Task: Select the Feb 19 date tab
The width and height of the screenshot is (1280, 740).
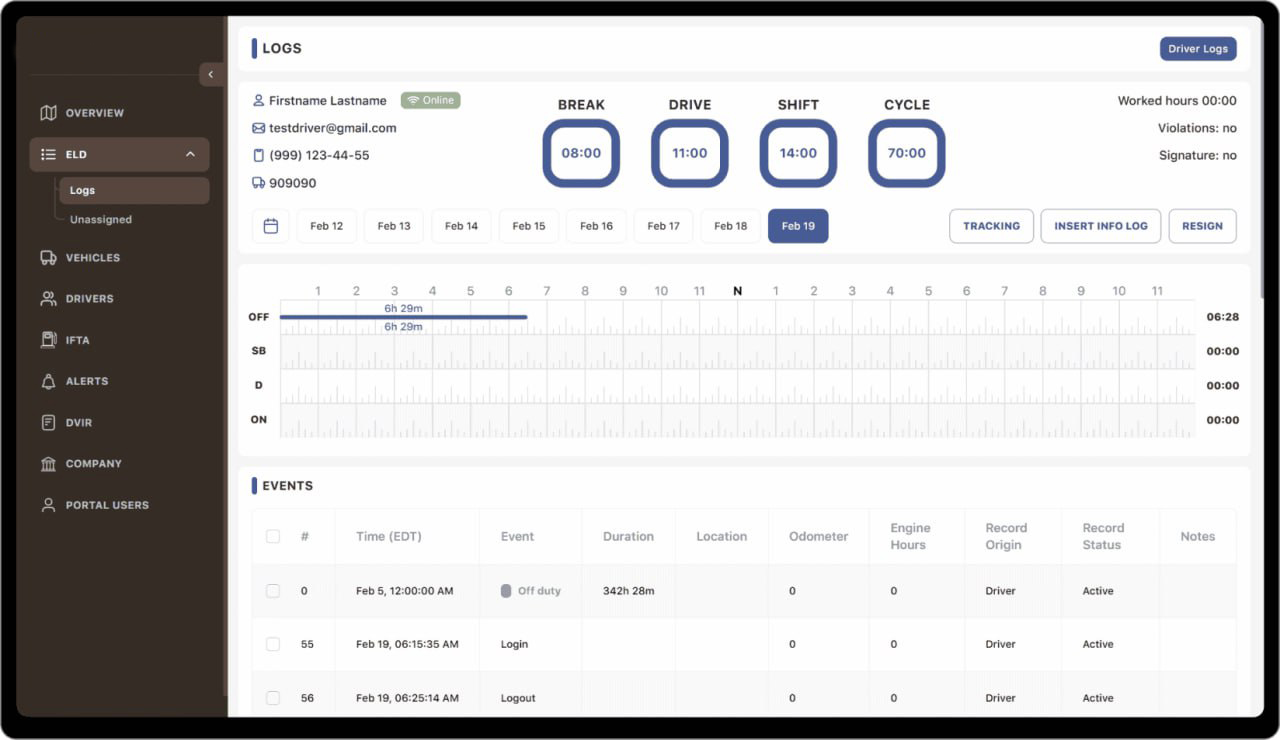Action: pos(798,226)
